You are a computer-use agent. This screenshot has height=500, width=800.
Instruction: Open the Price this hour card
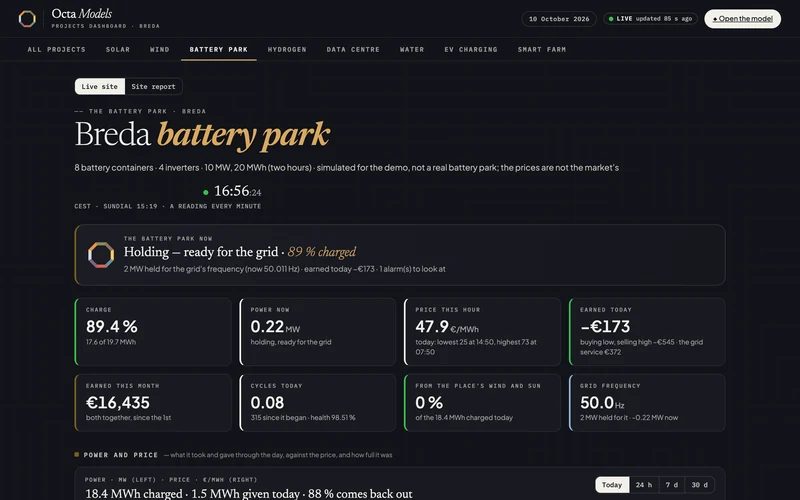[483, 332]
